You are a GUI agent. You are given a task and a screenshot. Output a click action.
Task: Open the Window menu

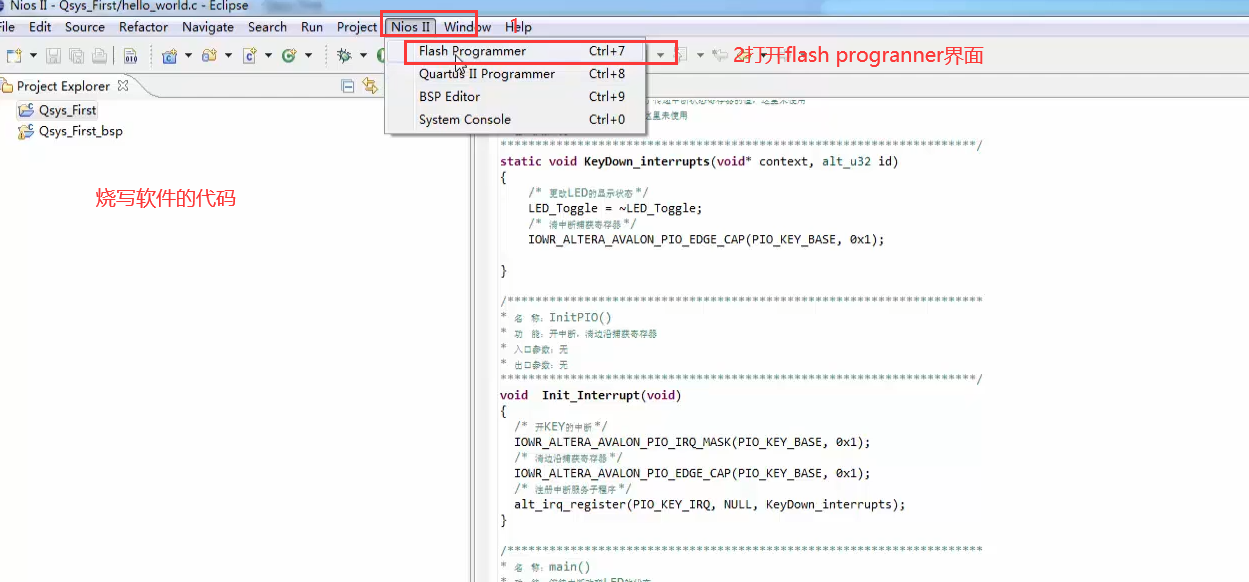468,27
